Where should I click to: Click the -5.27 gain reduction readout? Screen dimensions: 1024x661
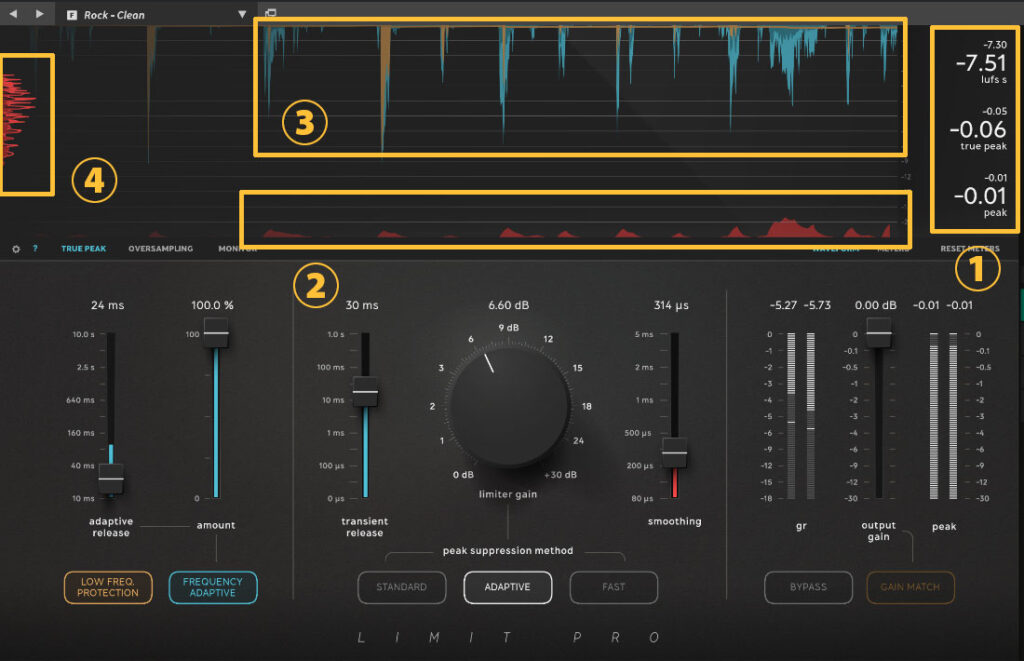pyautogui.click(x=784, y=305)
